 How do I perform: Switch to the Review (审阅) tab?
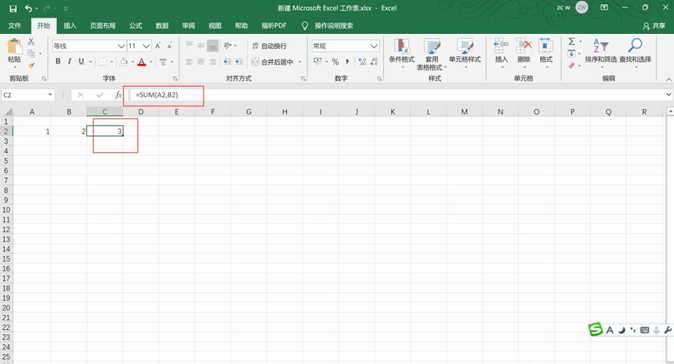pos(188,26)
